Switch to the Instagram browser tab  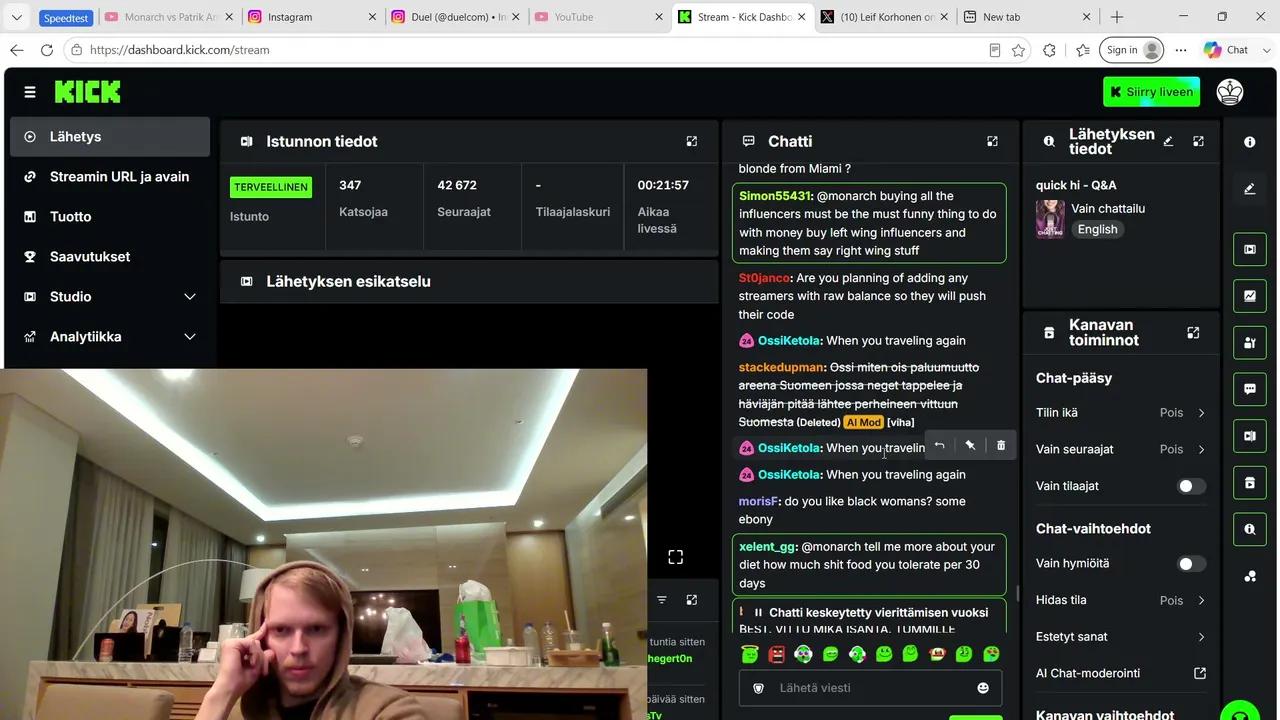tap(312, 17)
